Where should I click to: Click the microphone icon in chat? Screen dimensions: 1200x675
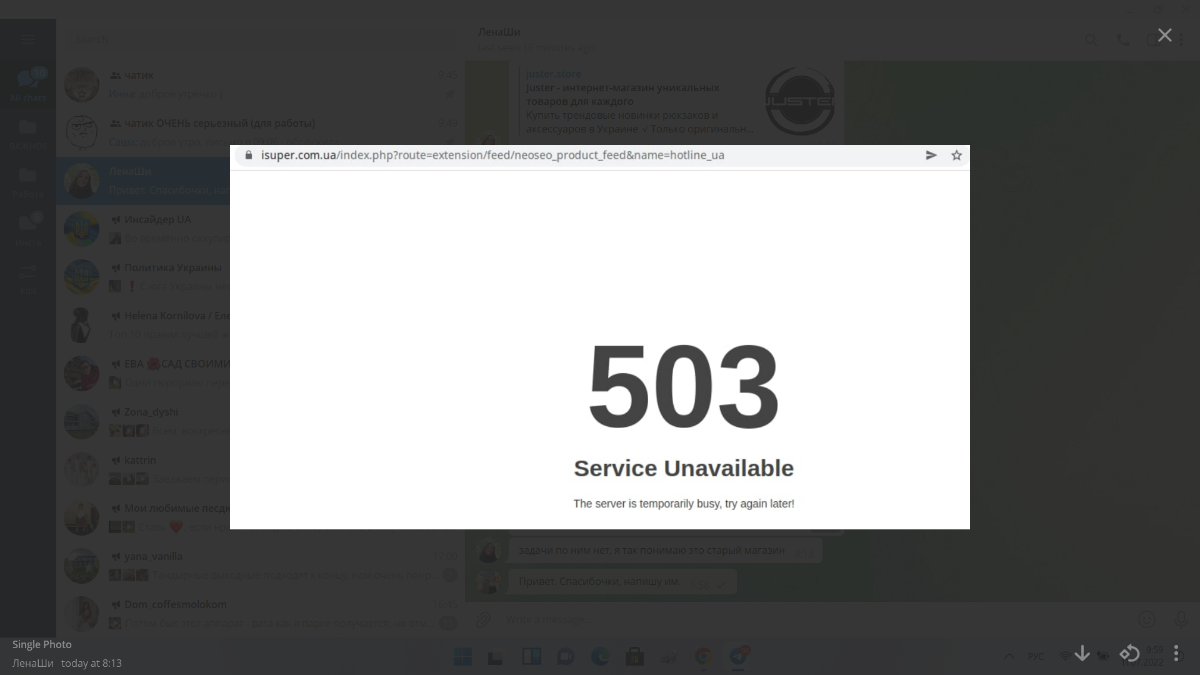(1180, 620)
